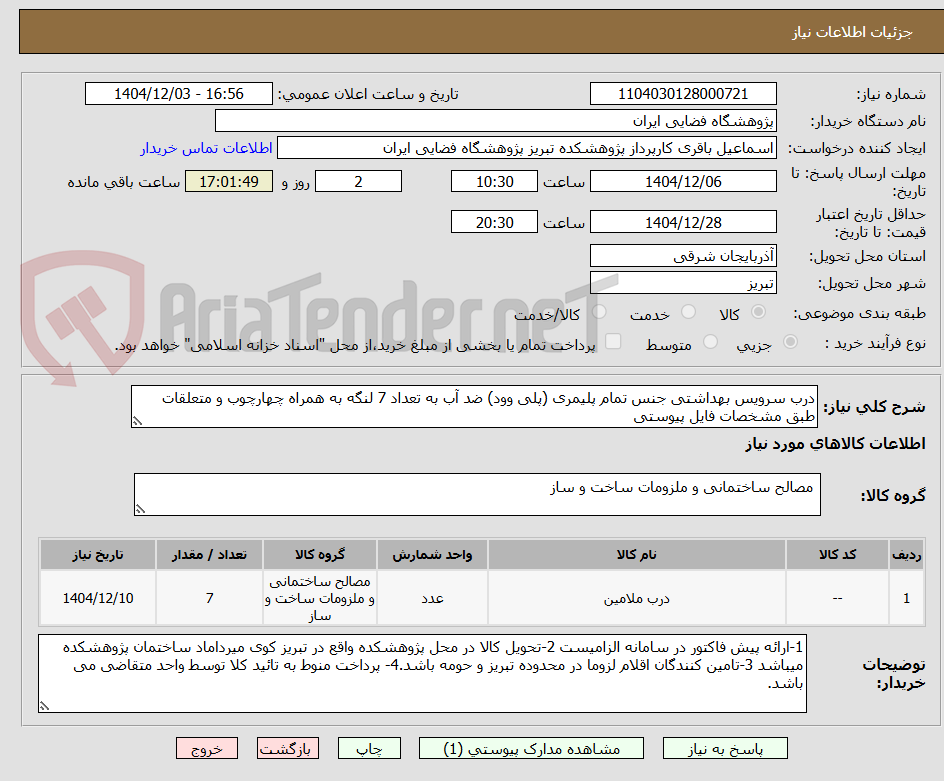Click the remaining days field 2
Viewport: 944px width, 781px height.
click(358, 181)
